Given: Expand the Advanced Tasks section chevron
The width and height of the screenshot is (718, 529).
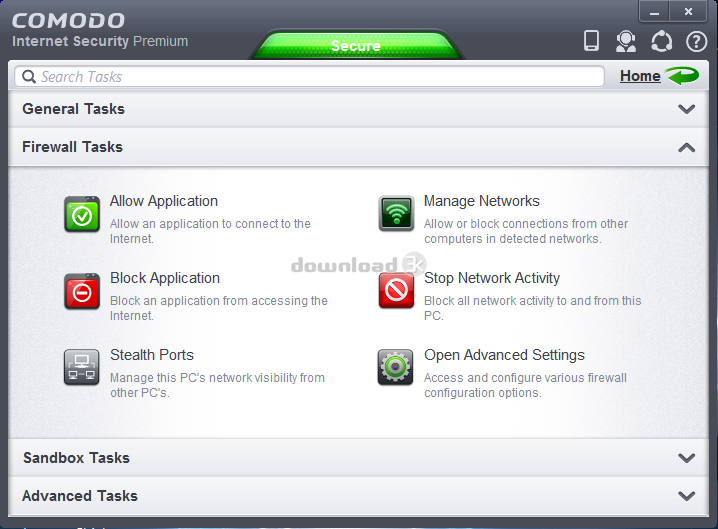Looking at the screenshot, I should pyautogui.click(x=686, y=496).
